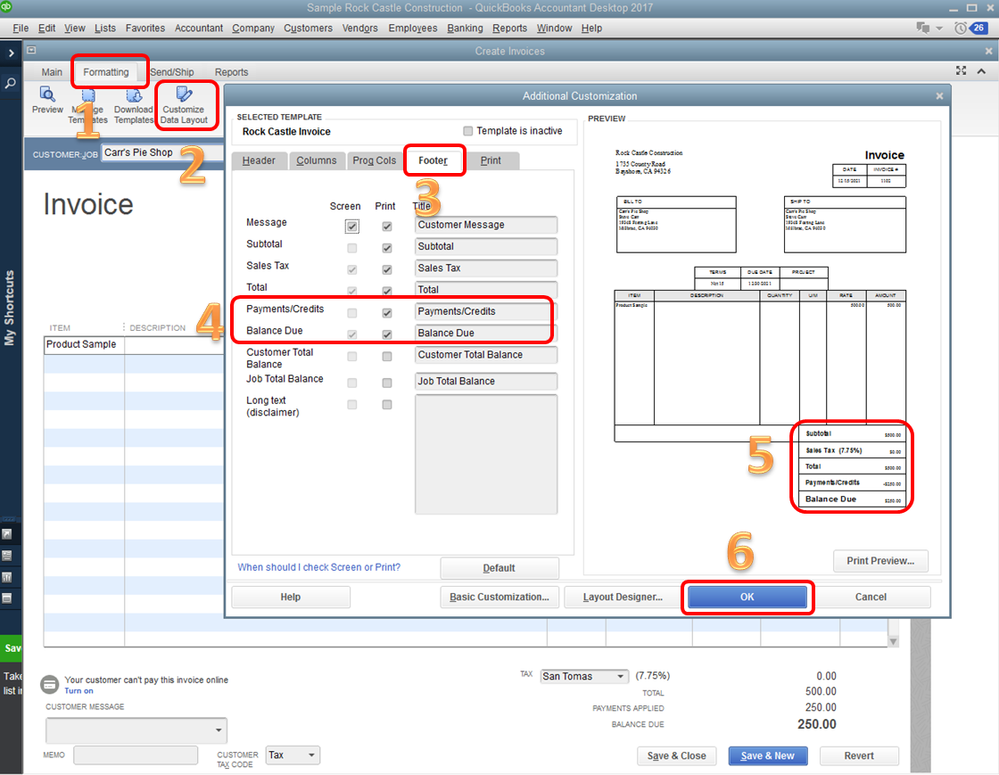Click OK in Additional Customization
Viewport: 999px width, 775px height.
click(x=747, y=597)
